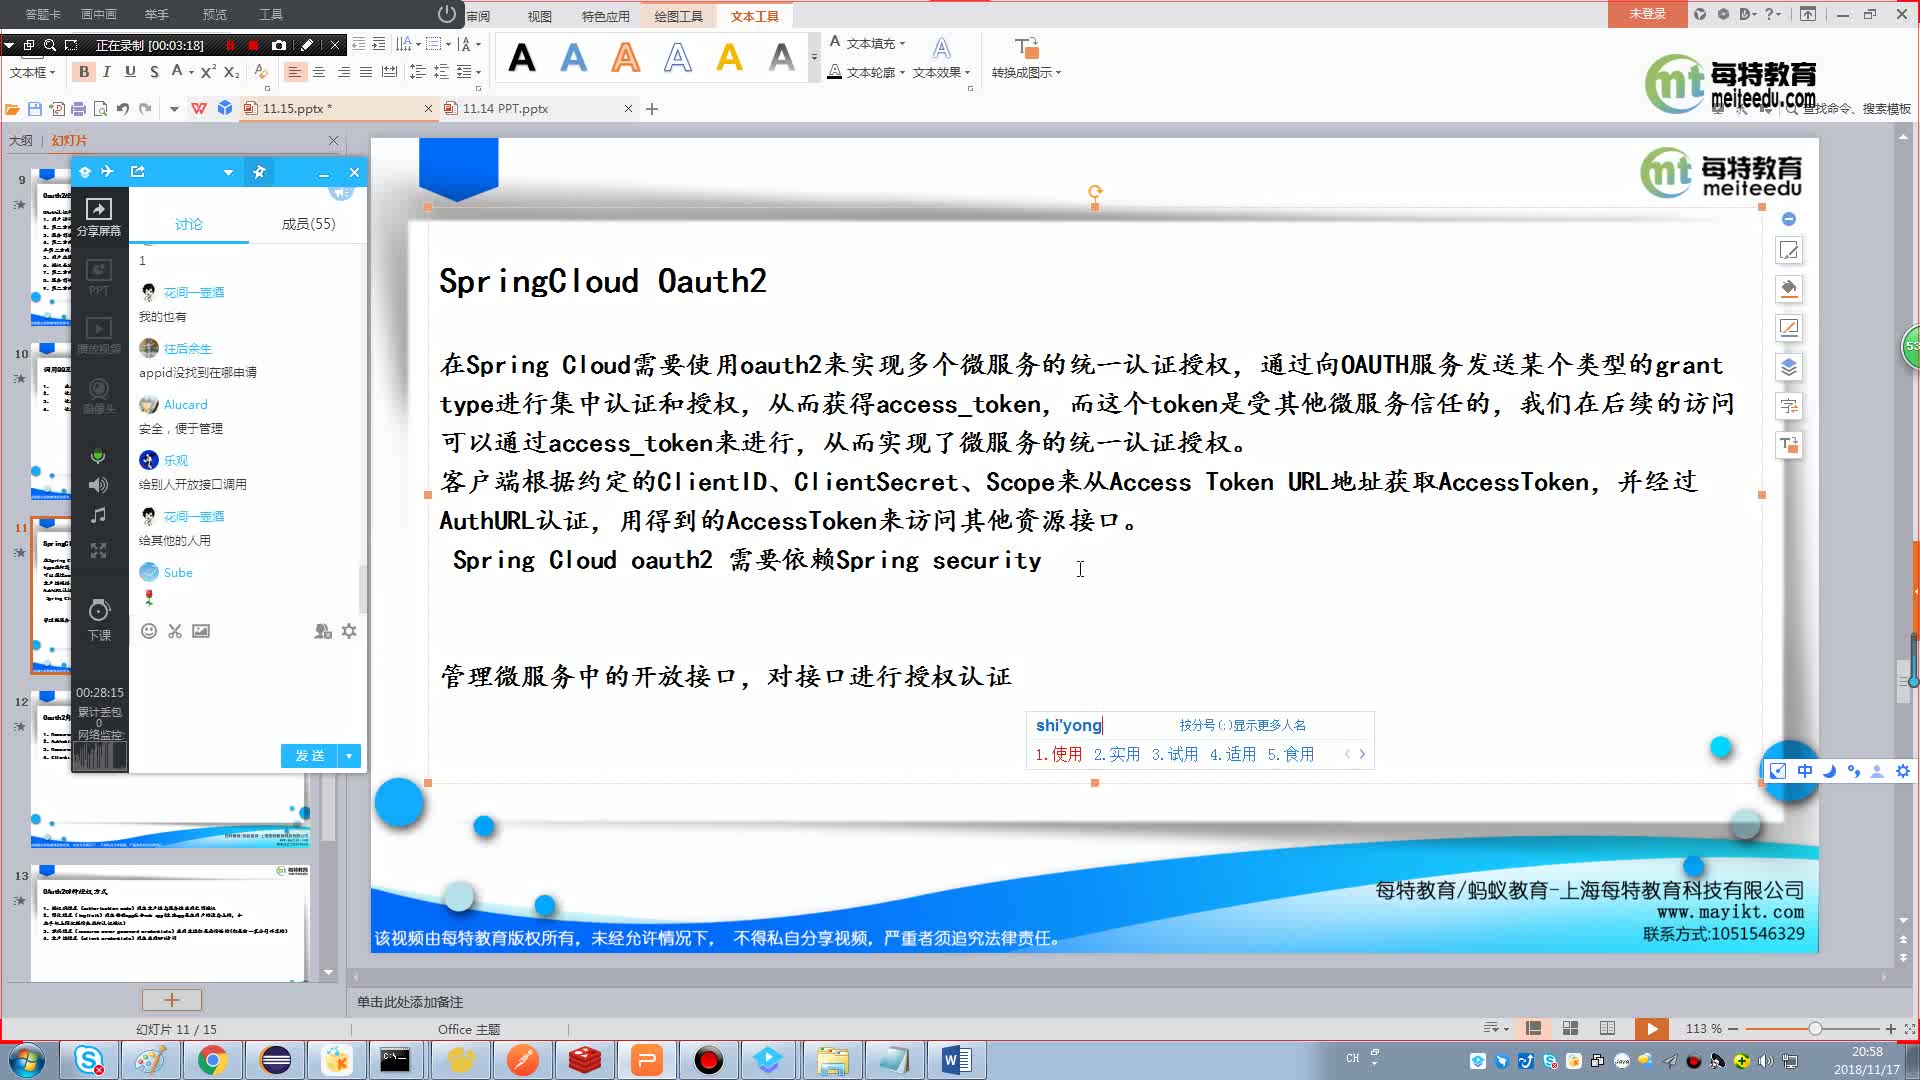Screen dimensions: 1920x1080
Task: Open the 特色应用 ribbon tab
Action: (606, 16)
